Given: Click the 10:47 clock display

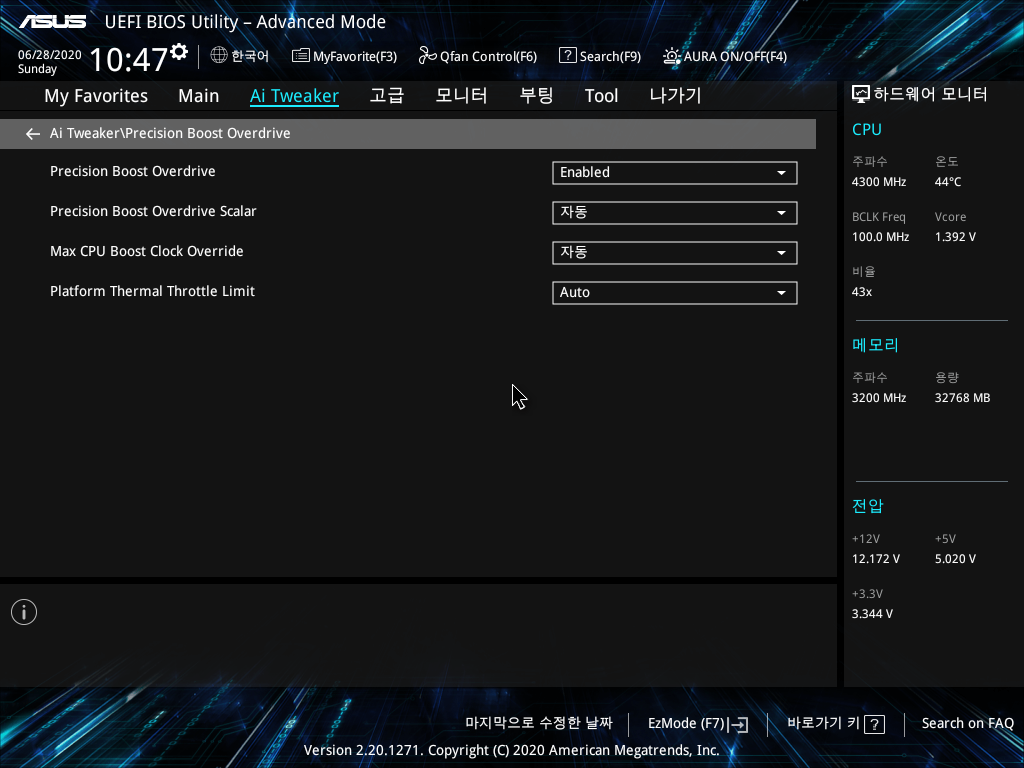Looking at the screenshot, I should click(129, 59).
